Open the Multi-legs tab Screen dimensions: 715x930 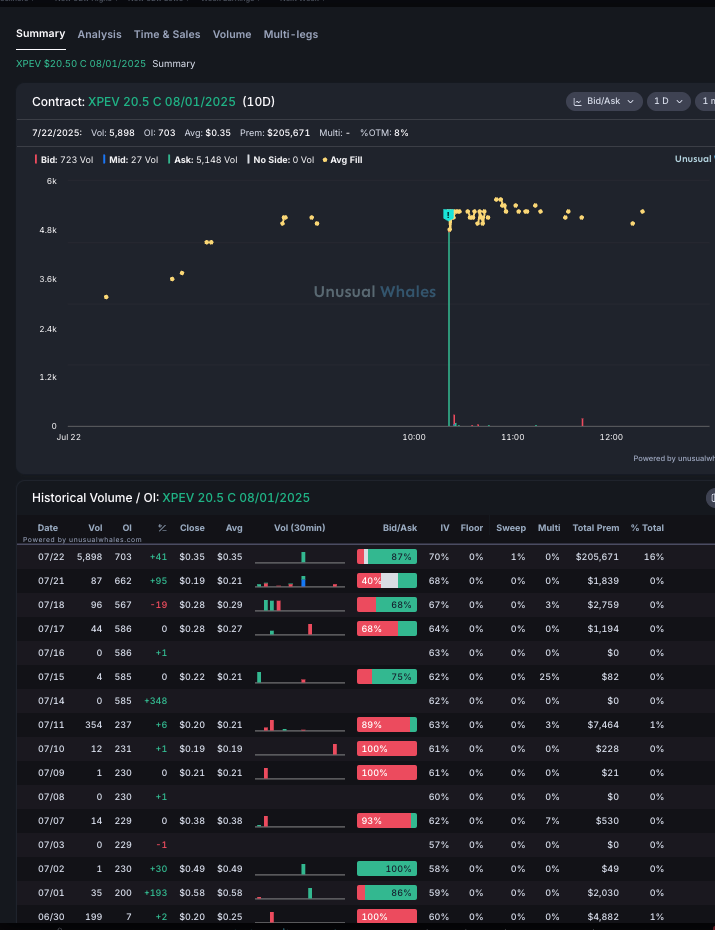291,34
